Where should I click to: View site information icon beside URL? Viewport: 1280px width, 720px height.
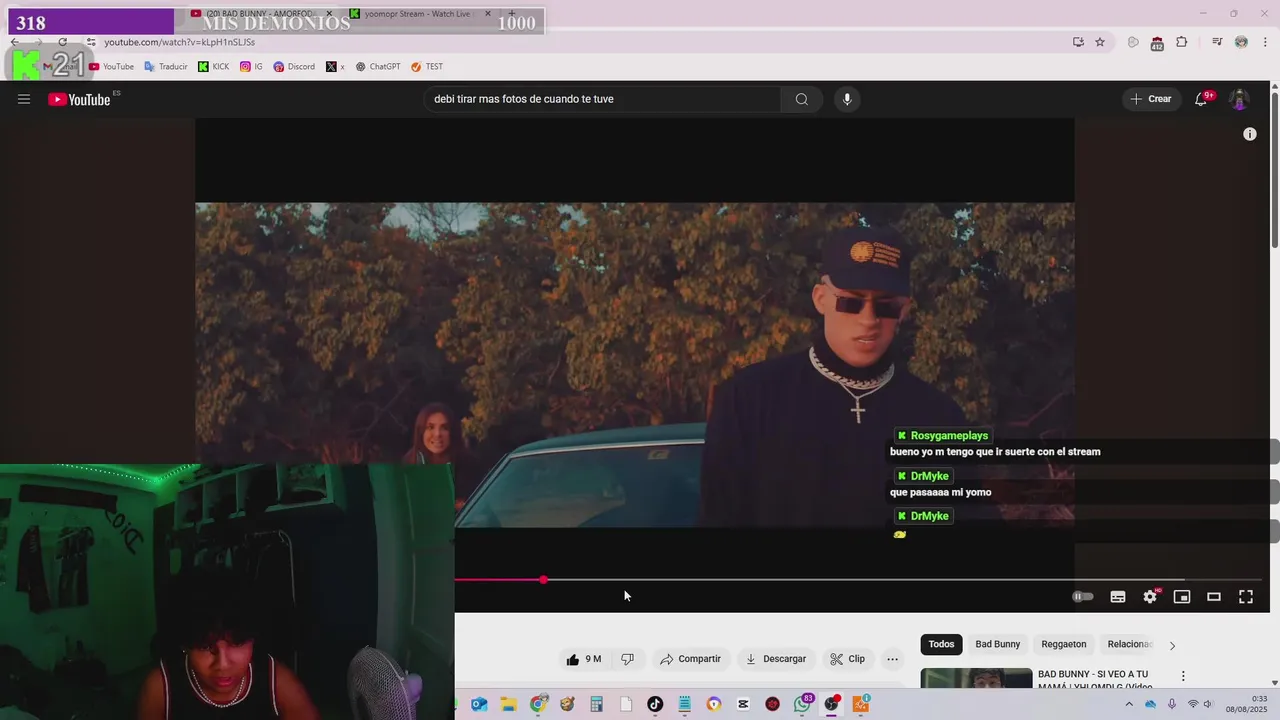[x=91, y=42]
